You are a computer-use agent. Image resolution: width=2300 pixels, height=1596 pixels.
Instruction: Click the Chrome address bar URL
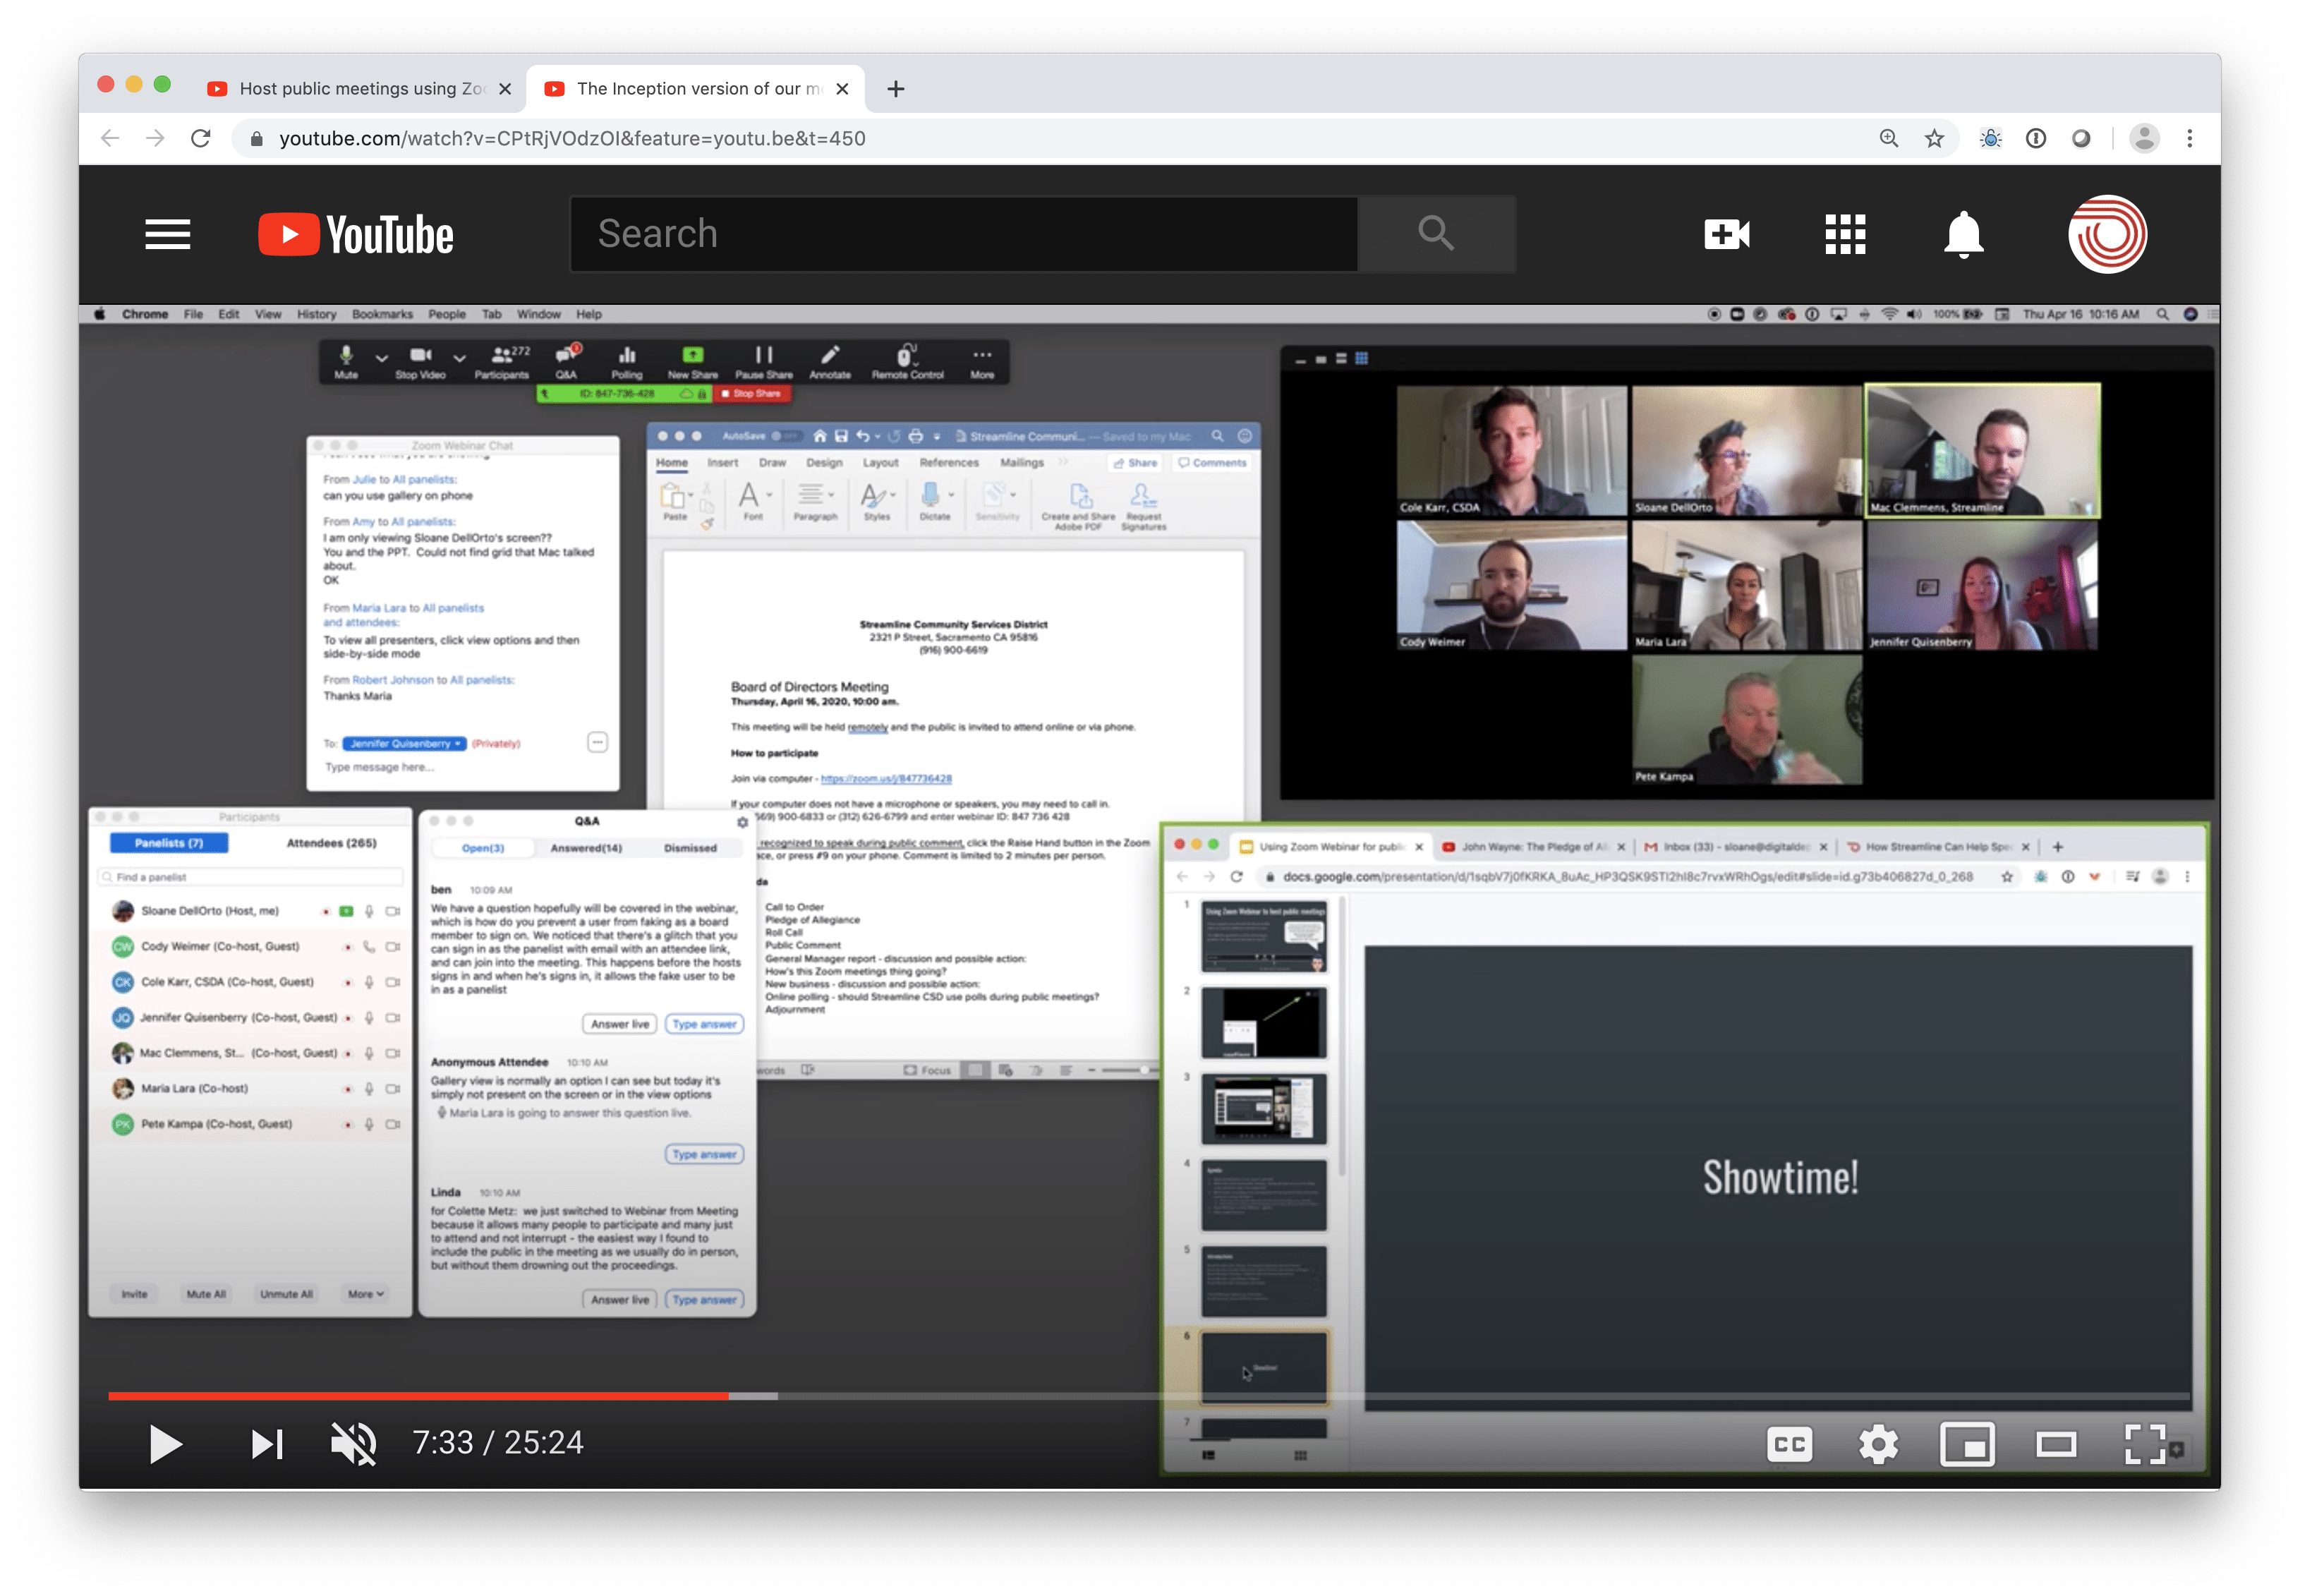tap(572, 139)
